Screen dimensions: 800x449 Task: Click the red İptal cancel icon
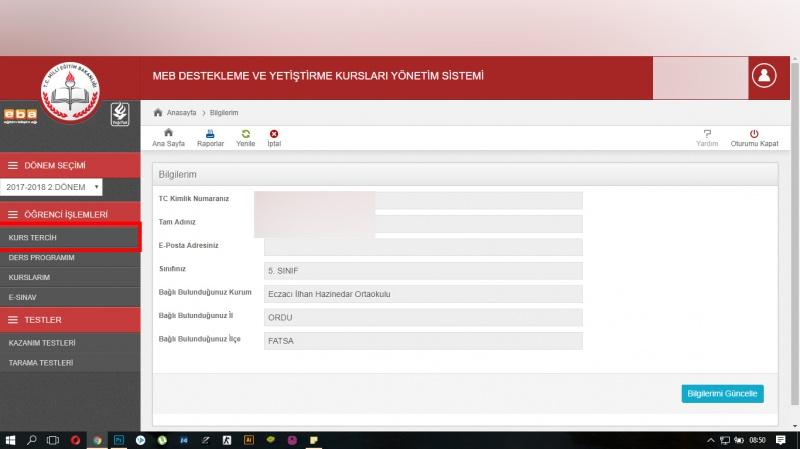click(273, 133)
